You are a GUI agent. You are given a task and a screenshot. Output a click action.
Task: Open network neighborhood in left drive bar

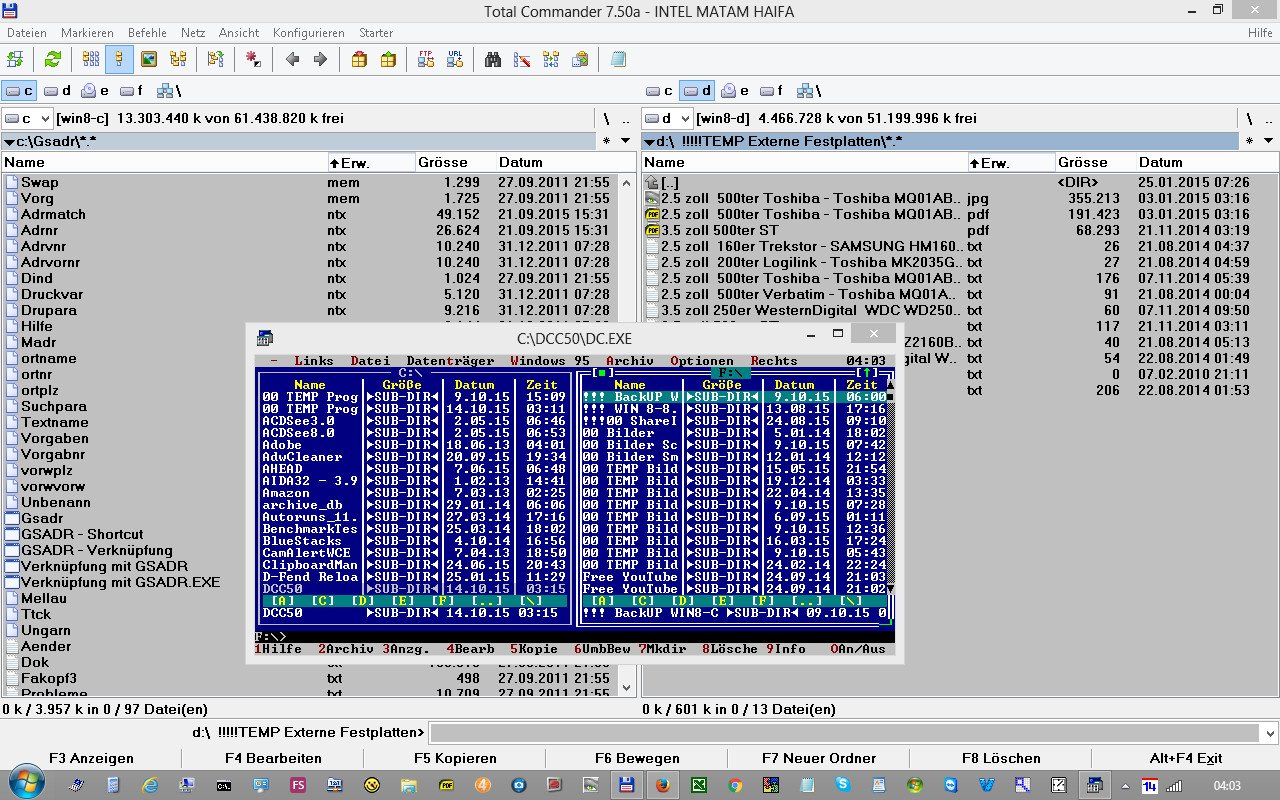(170, 91)
